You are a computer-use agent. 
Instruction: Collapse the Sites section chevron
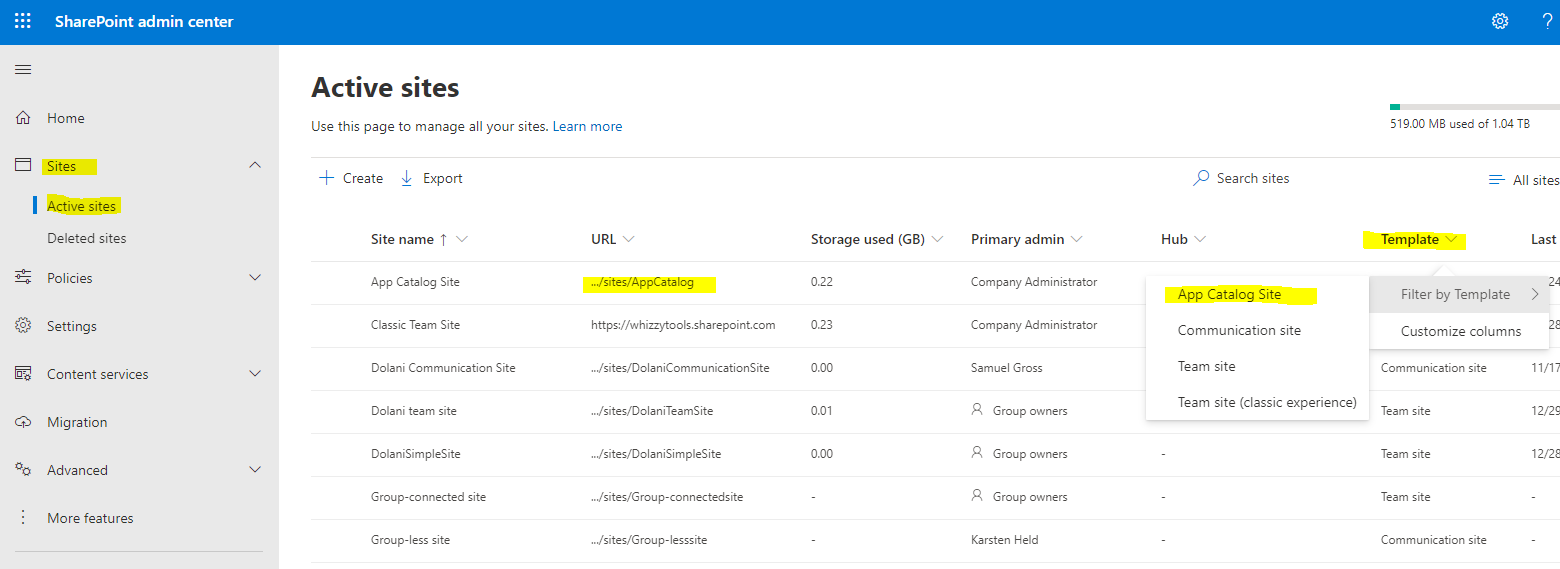pos(255,165)
